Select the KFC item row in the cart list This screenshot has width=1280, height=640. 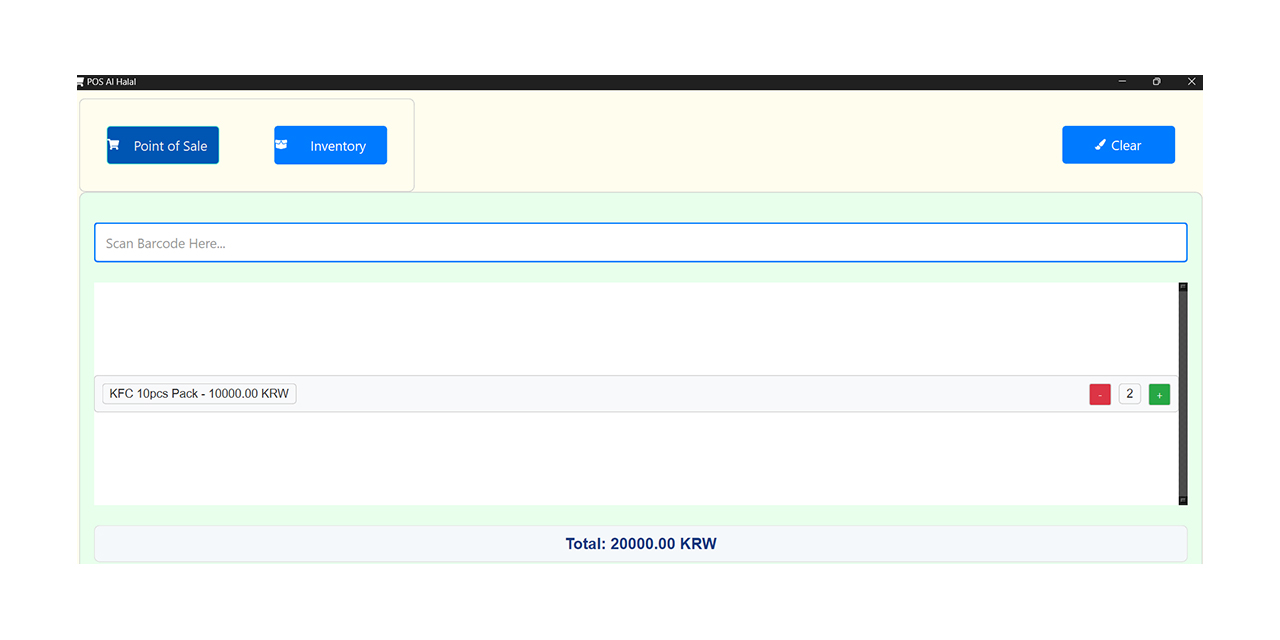[x=640, y=393]
